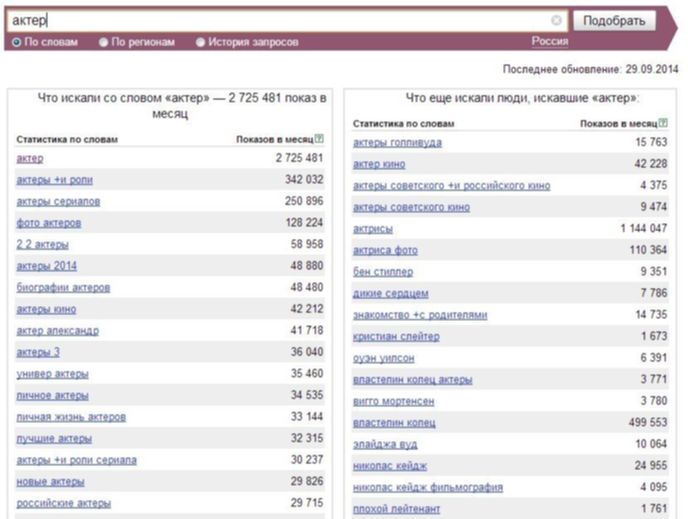Follow the властелин колец актеры link
This screenshot has width=688, height=519.
click(x=412, y=379)
